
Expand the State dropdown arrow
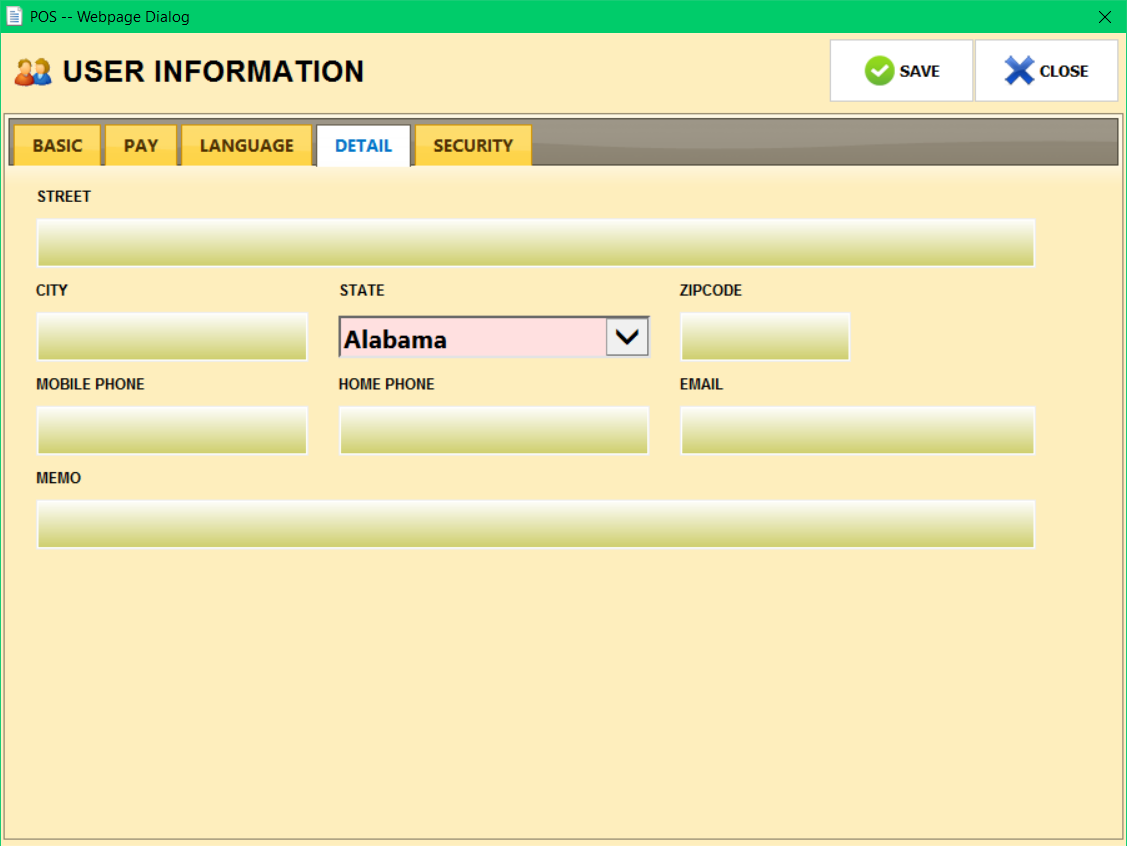coord(627,338)
